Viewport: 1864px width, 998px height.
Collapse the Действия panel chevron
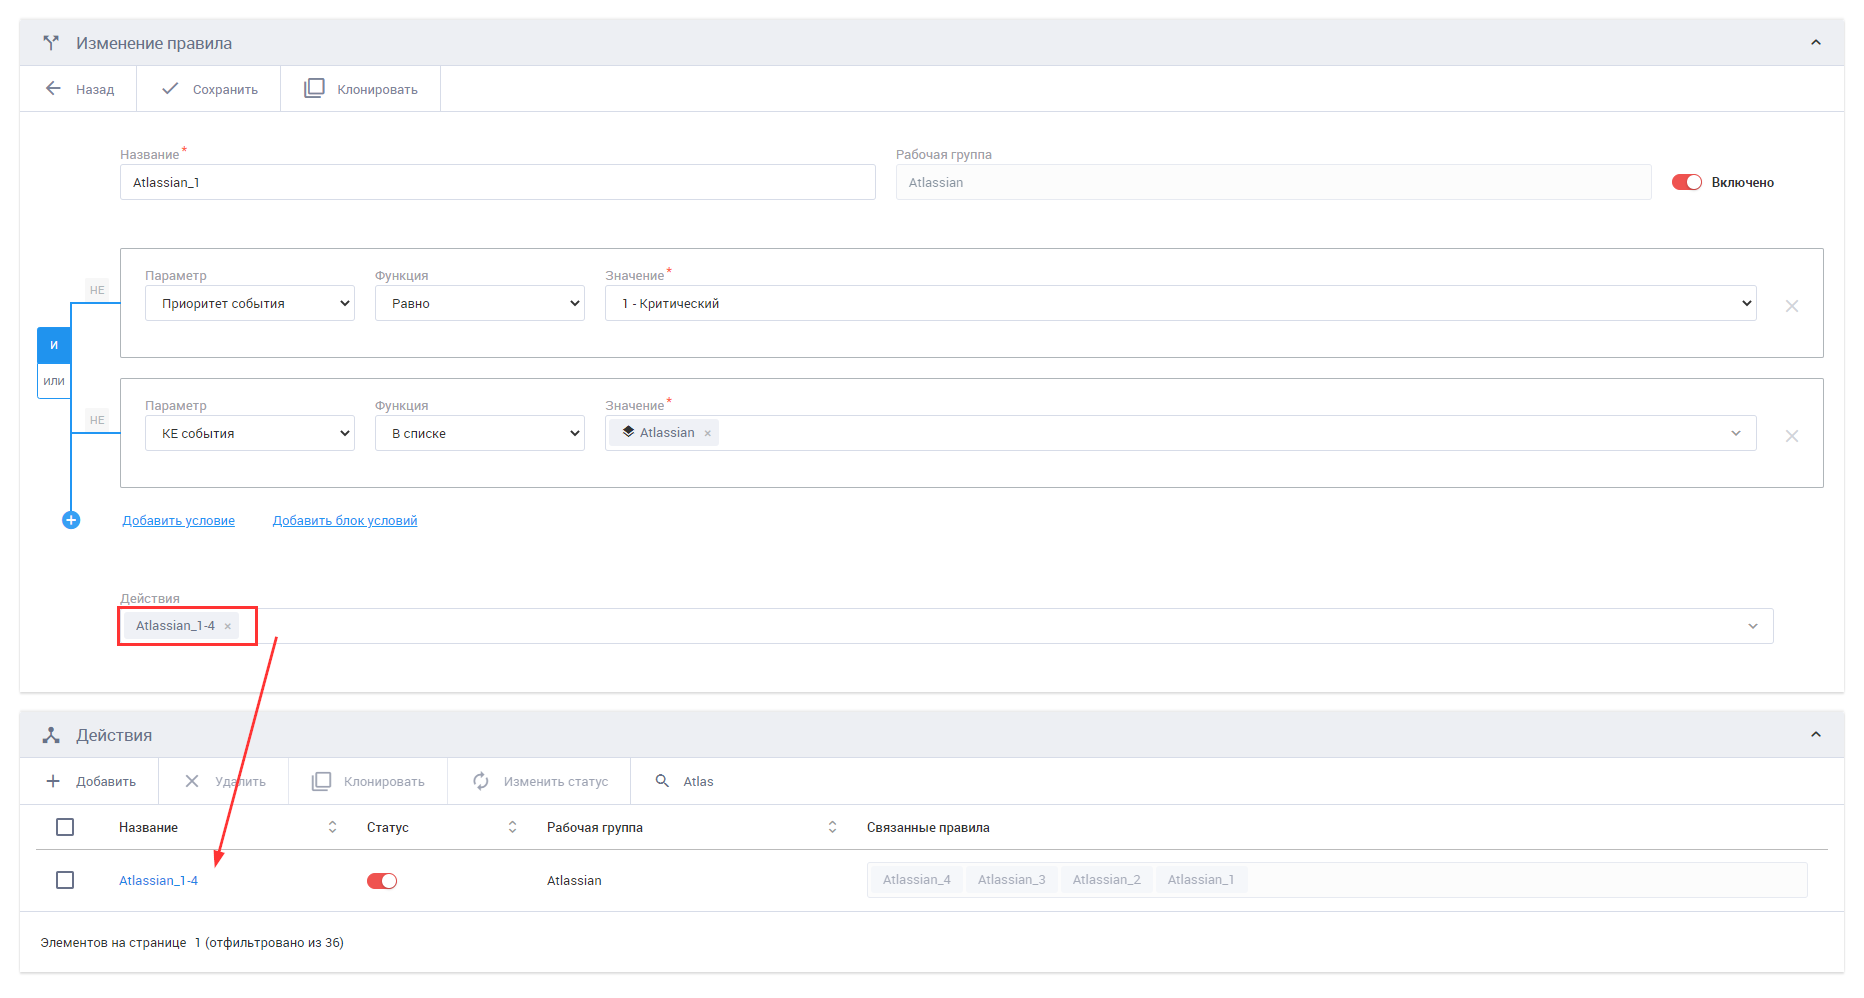pyautogui.click(x=1816, y=735)
